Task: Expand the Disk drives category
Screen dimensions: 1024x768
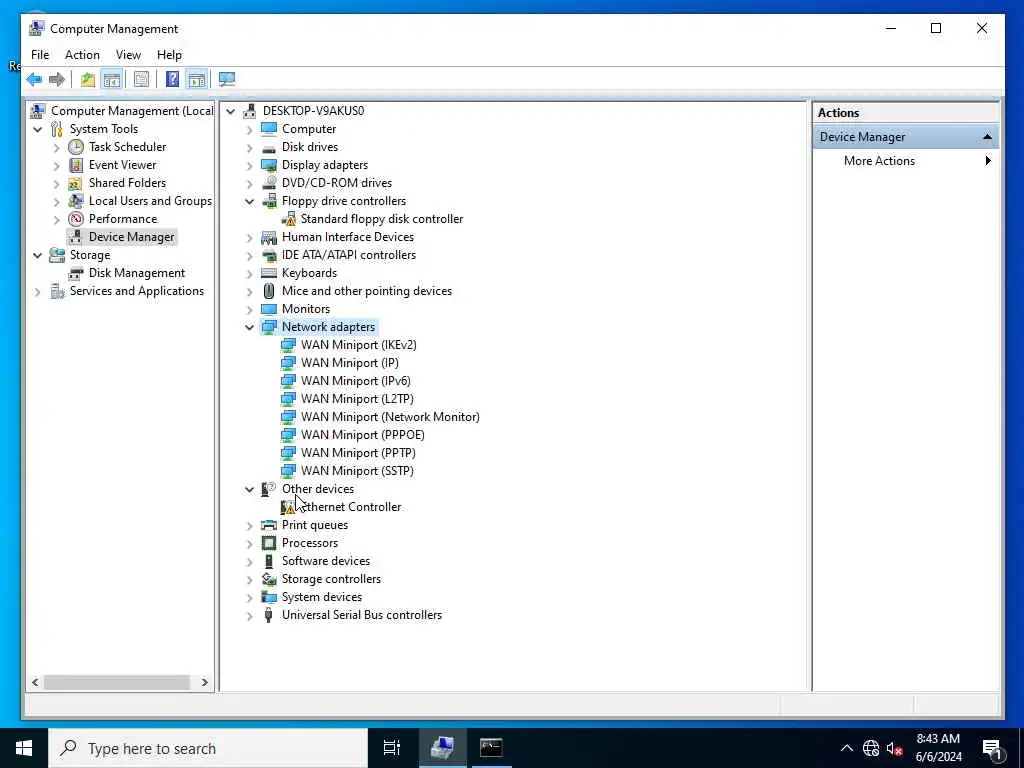Action: pyautogui.click(x=249, y=148)
